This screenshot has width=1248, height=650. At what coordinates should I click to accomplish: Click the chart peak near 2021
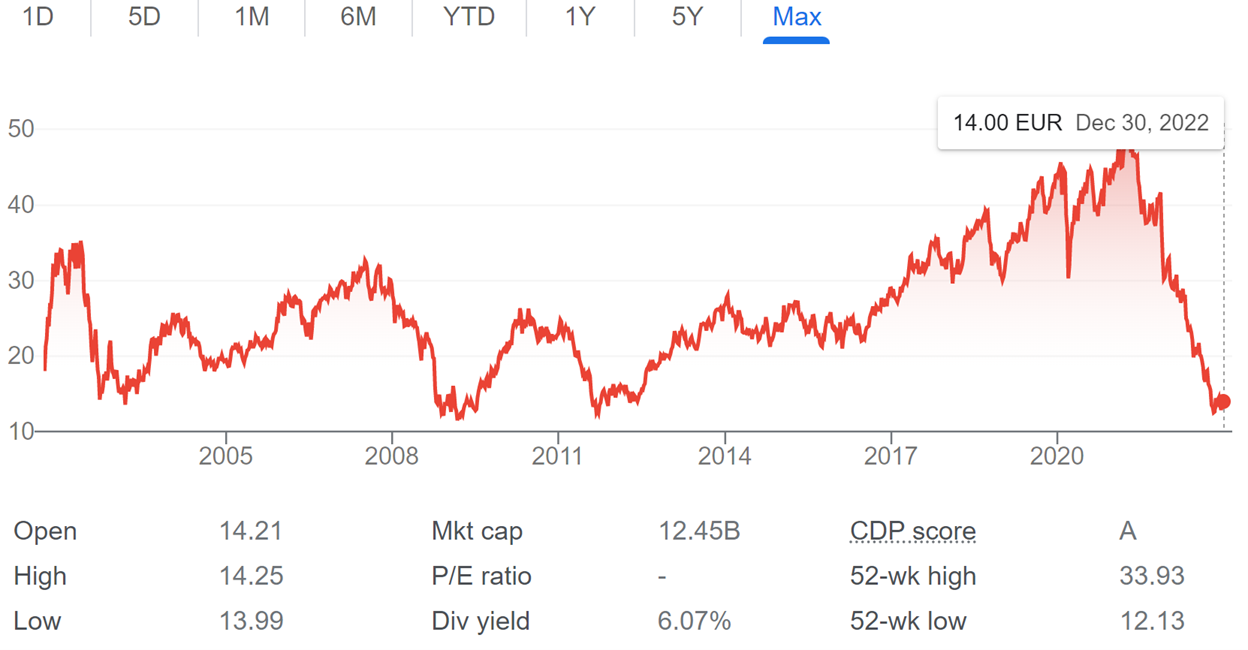click(1125, 150)
